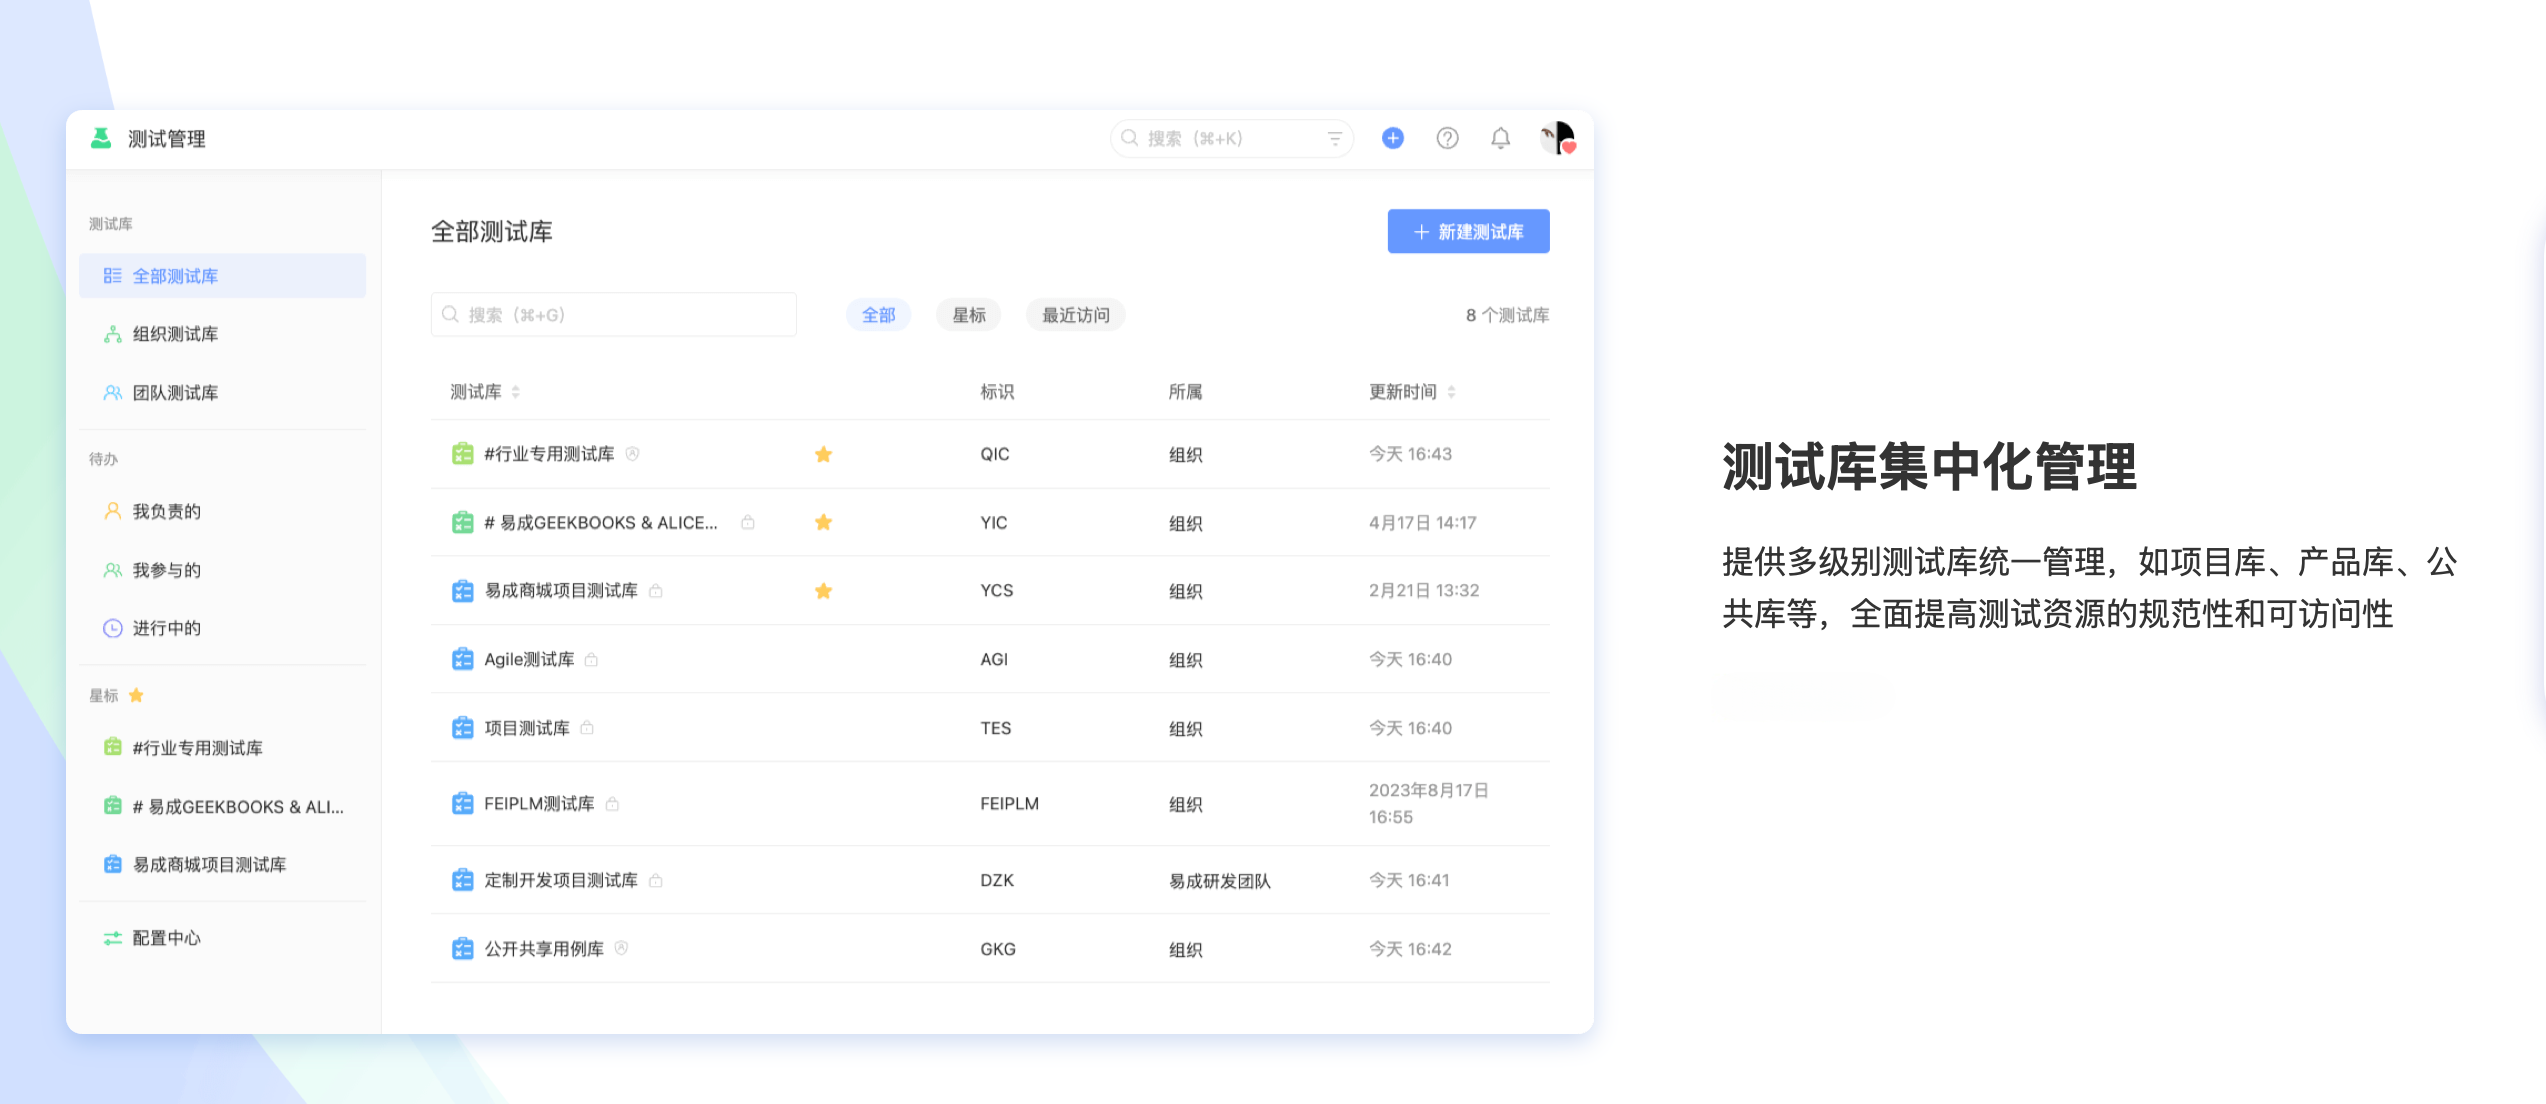Unstar the #行业专用测试库 row
The image size is (2546, 1104).
coord(823,455)
